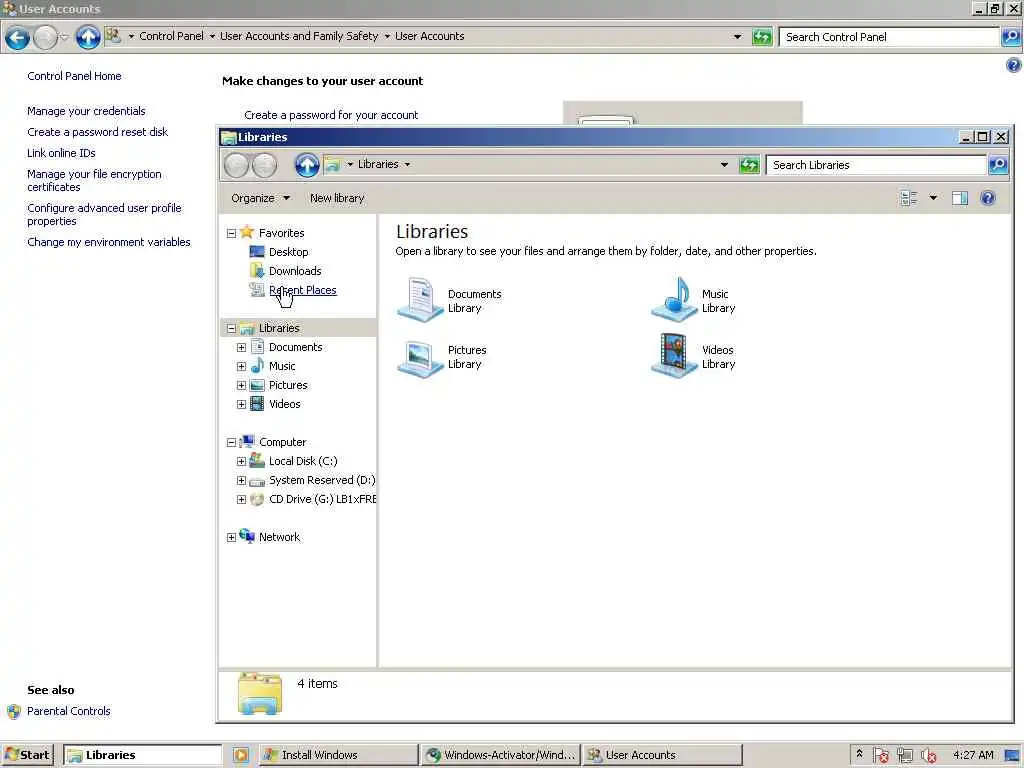Click the Action Center flag icon in tray

pos(880,756)
